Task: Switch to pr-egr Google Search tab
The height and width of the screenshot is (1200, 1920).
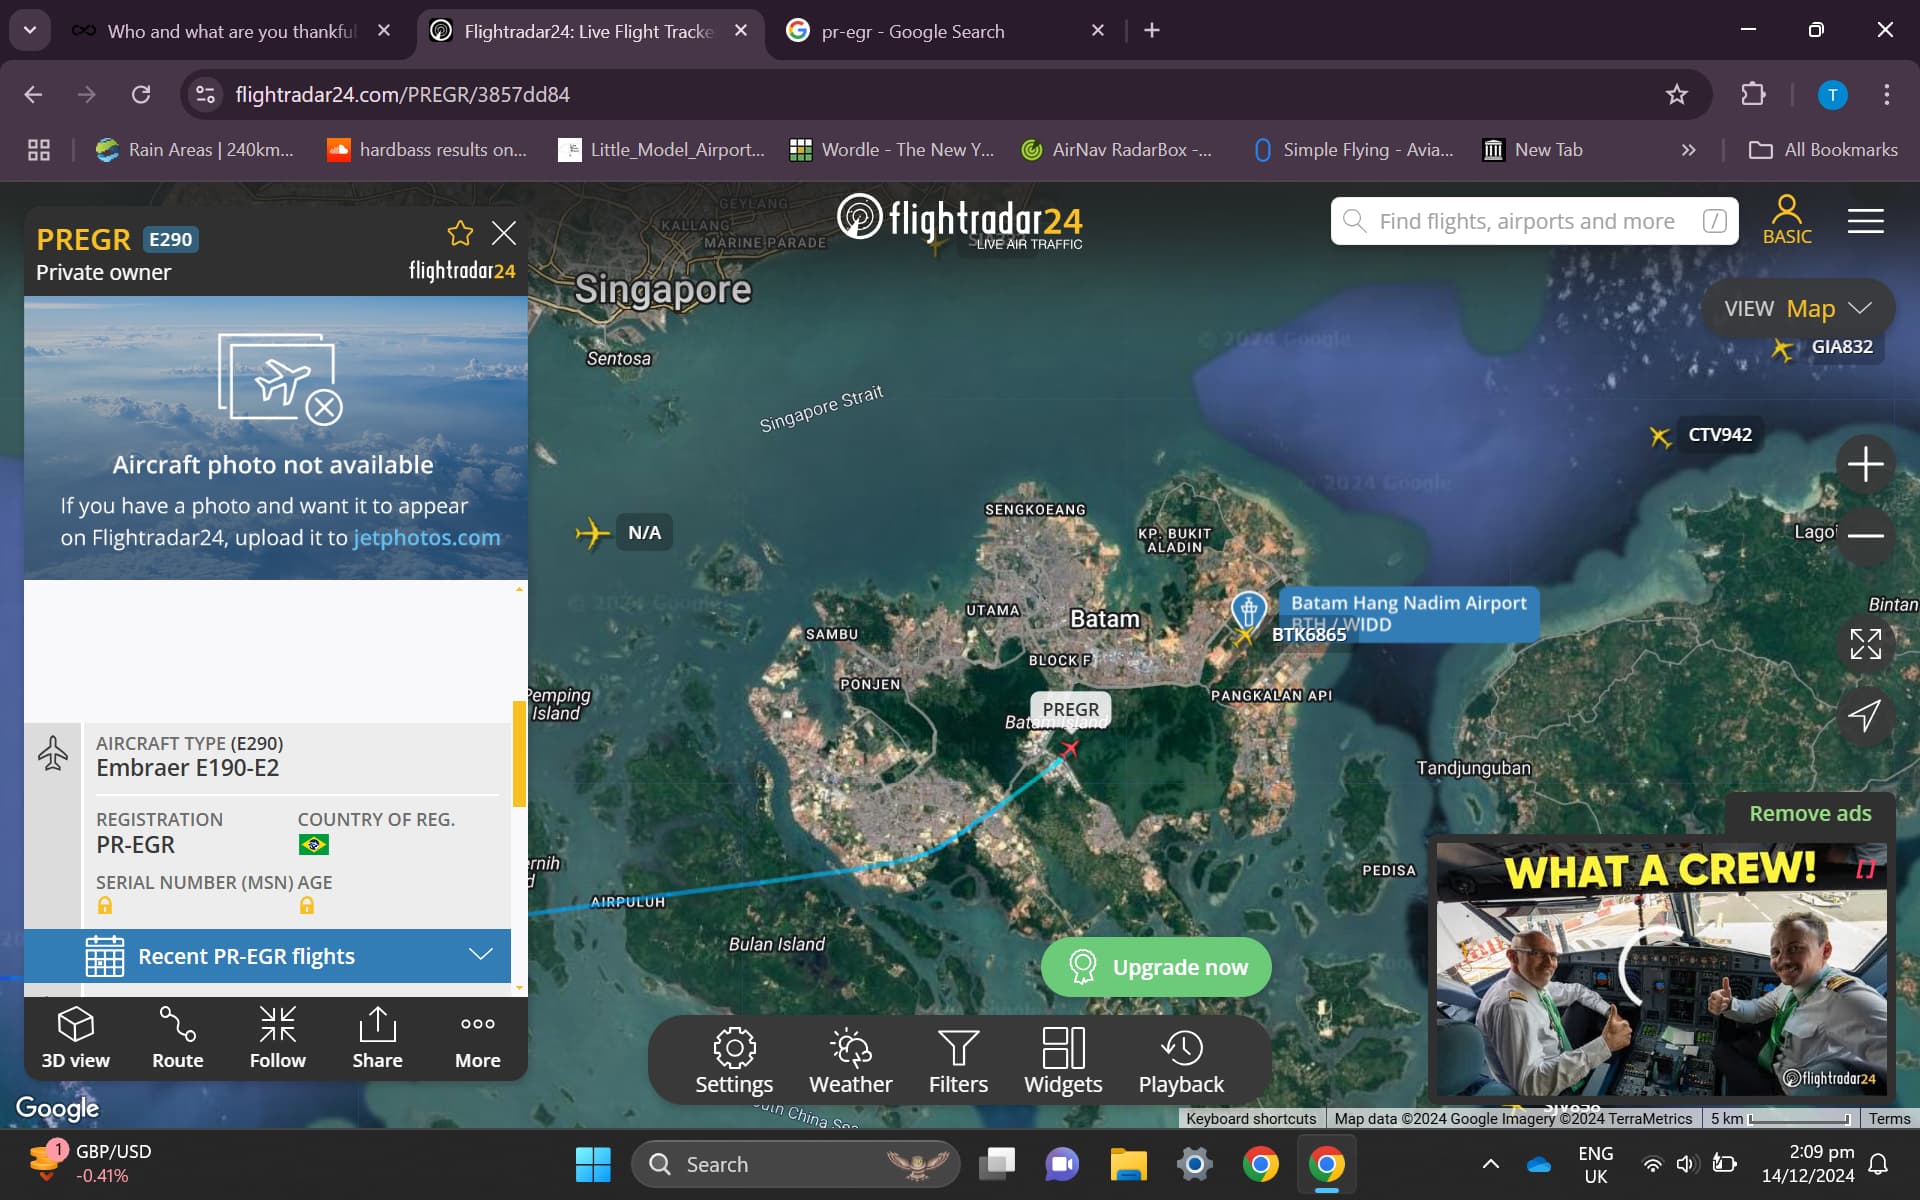Action: (x=912, y=31)
